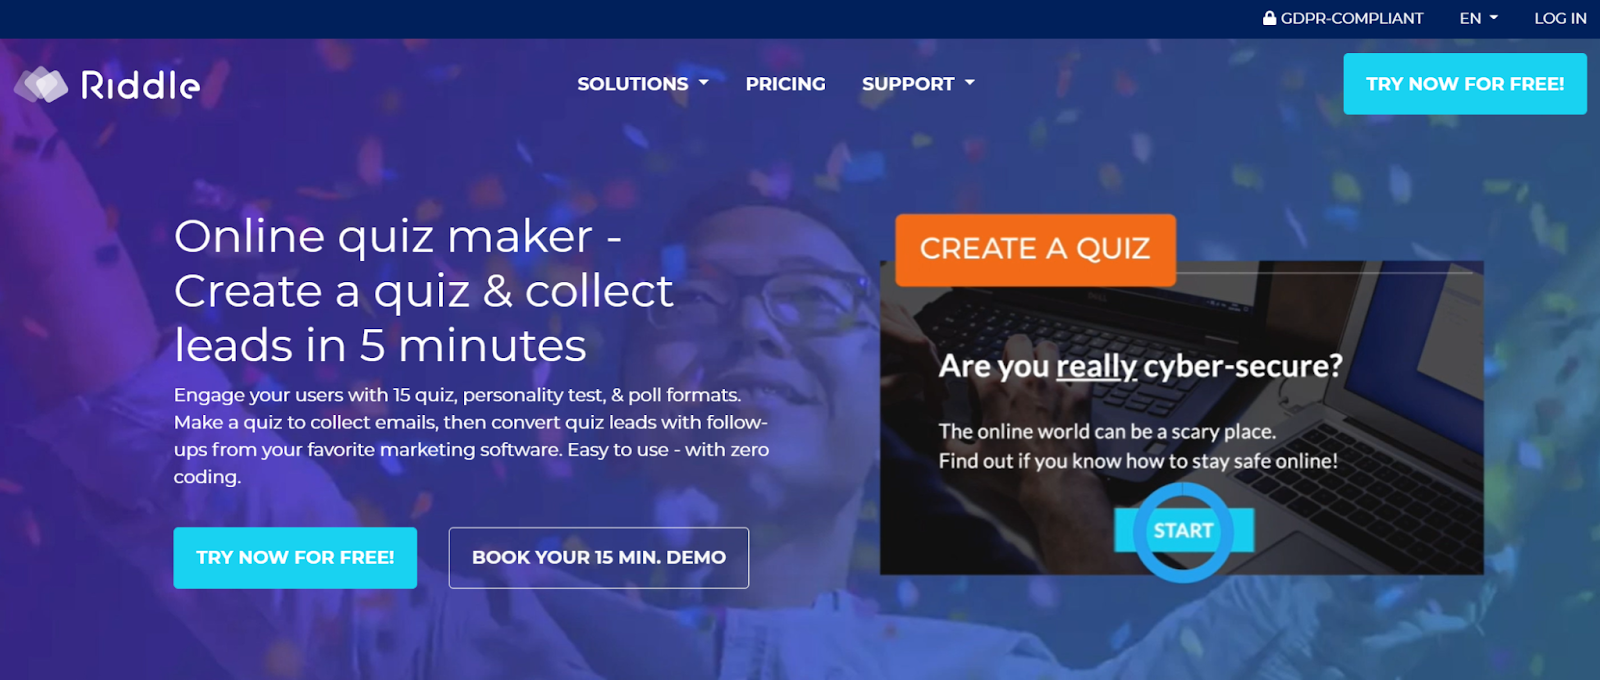
Task: Open the PRICING menu item
Action: point(785,84)
